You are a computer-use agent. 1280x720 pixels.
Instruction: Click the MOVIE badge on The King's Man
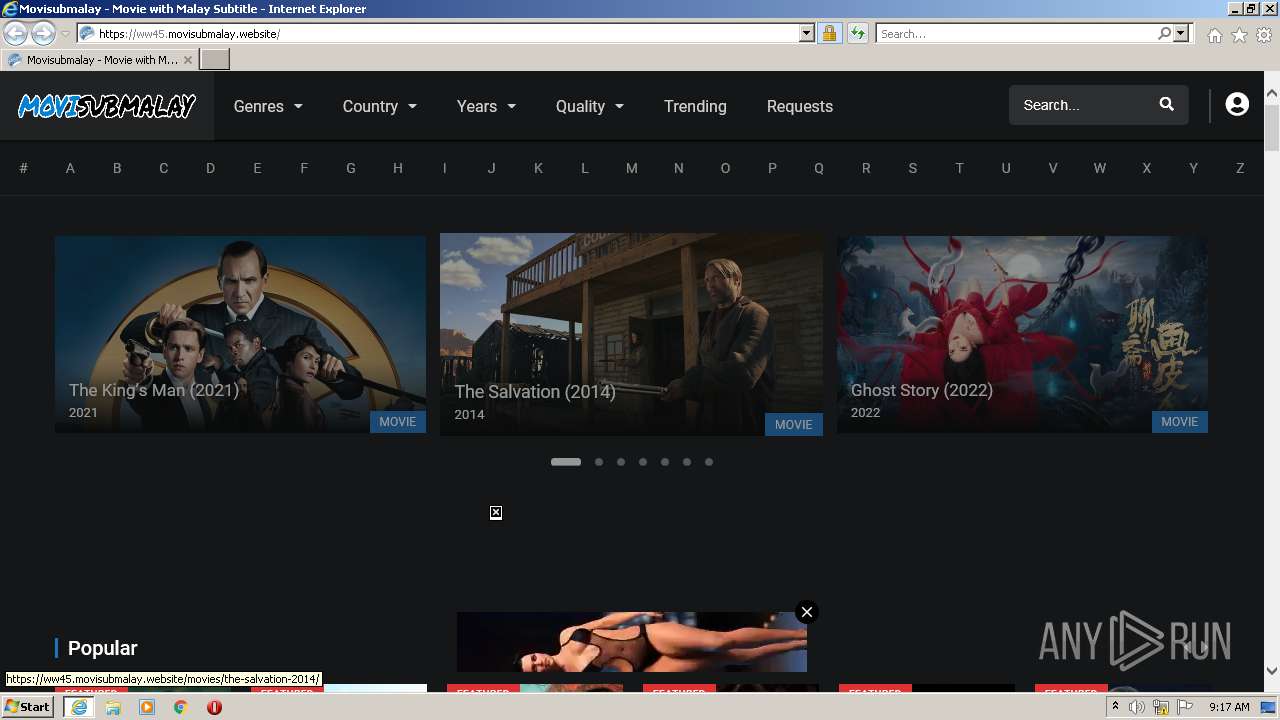(398, 422)
